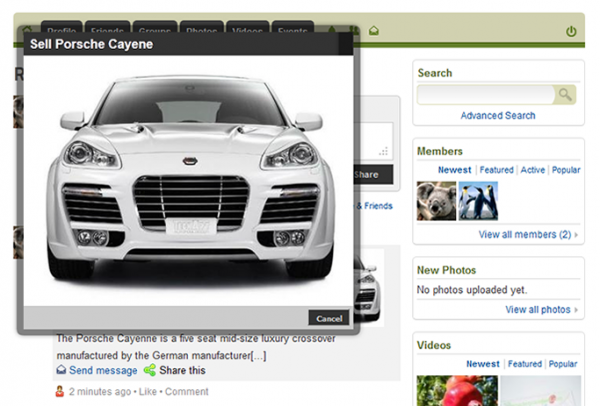Filter members by Featured
Screen dimensions: 600x406
click(x=496, y=170)
